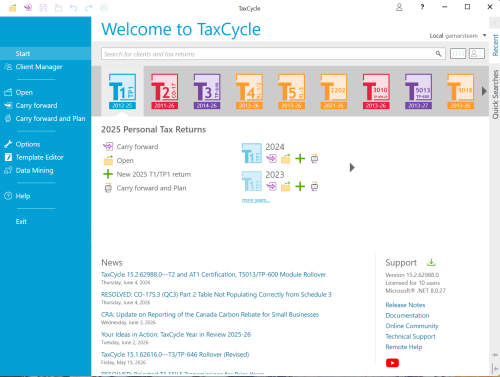The height and width of the screenshot is (377, 500).
Task: Click the question mark help icon
Action: tap(422, 7)
